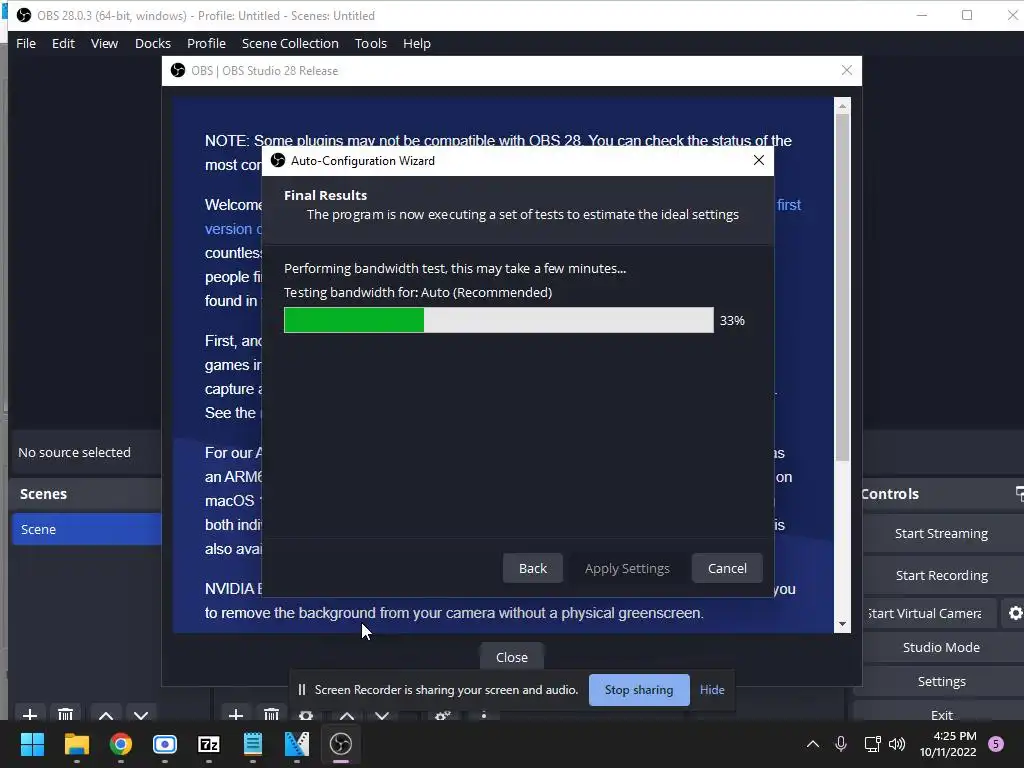Open virtual camera settings gear icon
The height and width of the screenshot is (768, 1024).
click(x=1014, y=613)
